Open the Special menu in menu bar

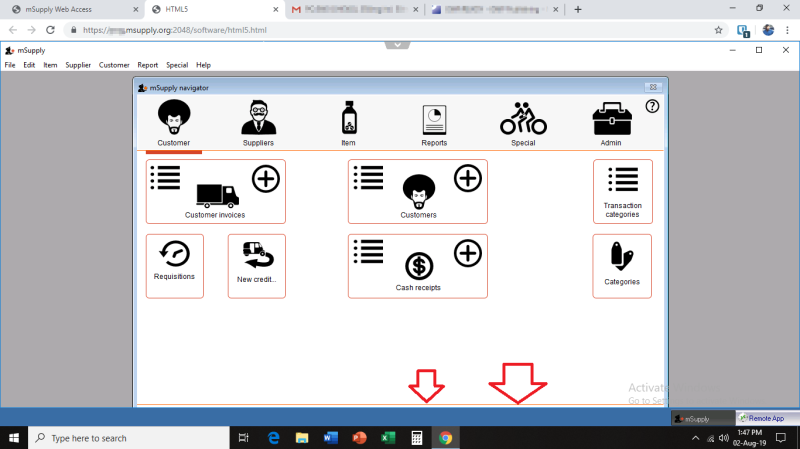pyautogui.click(x=177, y=65)
